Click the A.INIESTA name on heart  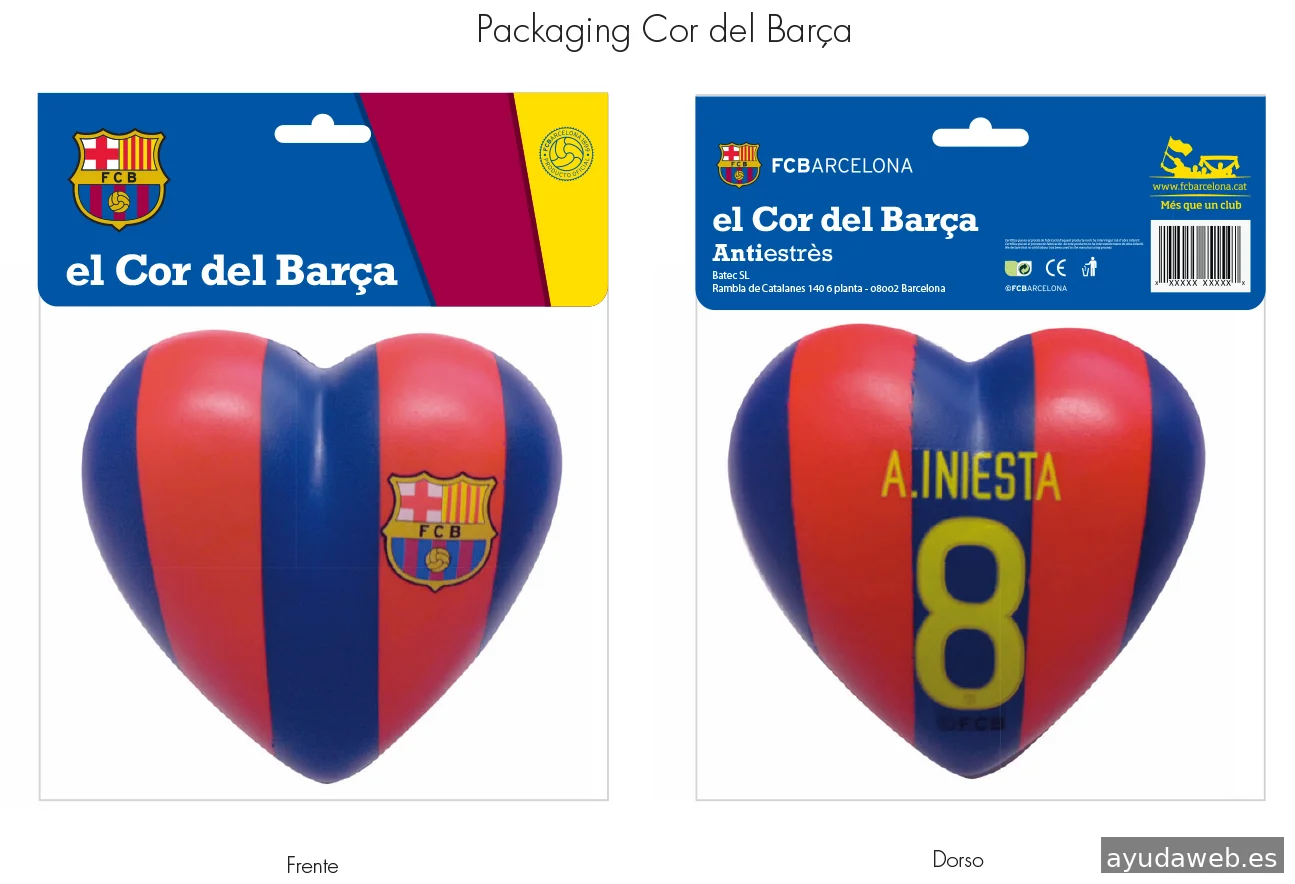pos(970,477)
